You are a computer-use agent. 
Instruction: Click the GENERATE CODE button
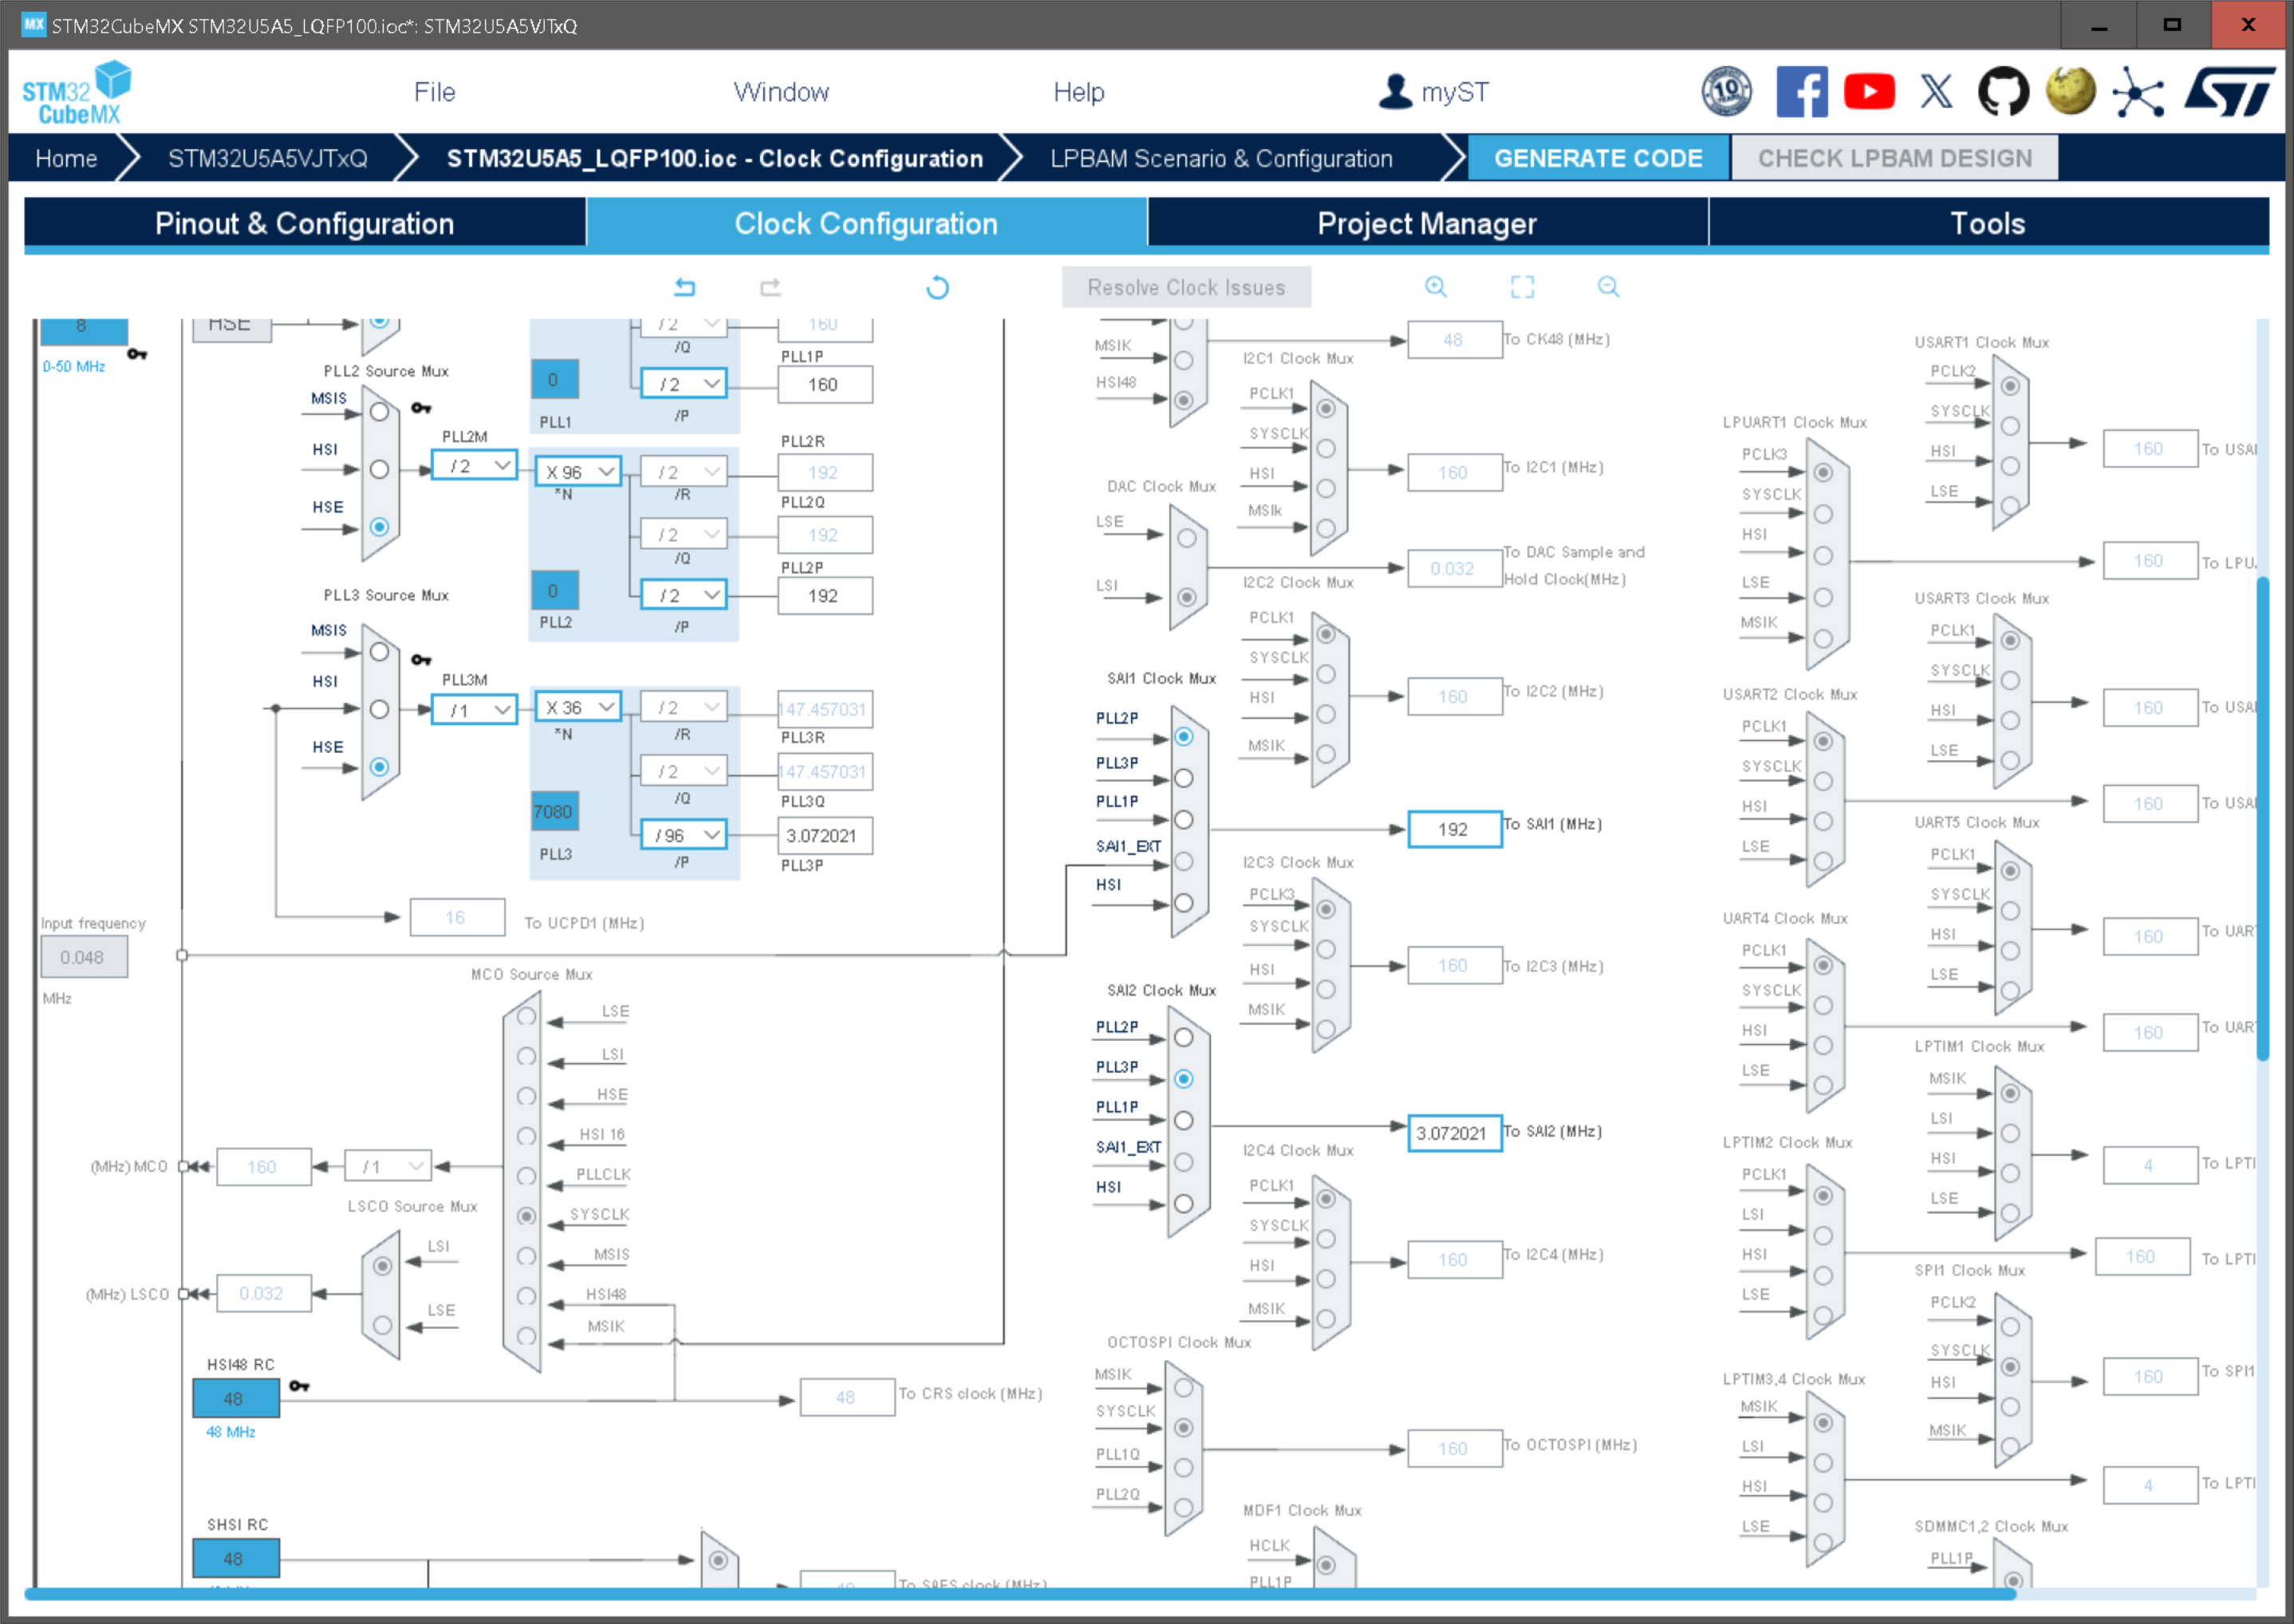pos(1598,157)
